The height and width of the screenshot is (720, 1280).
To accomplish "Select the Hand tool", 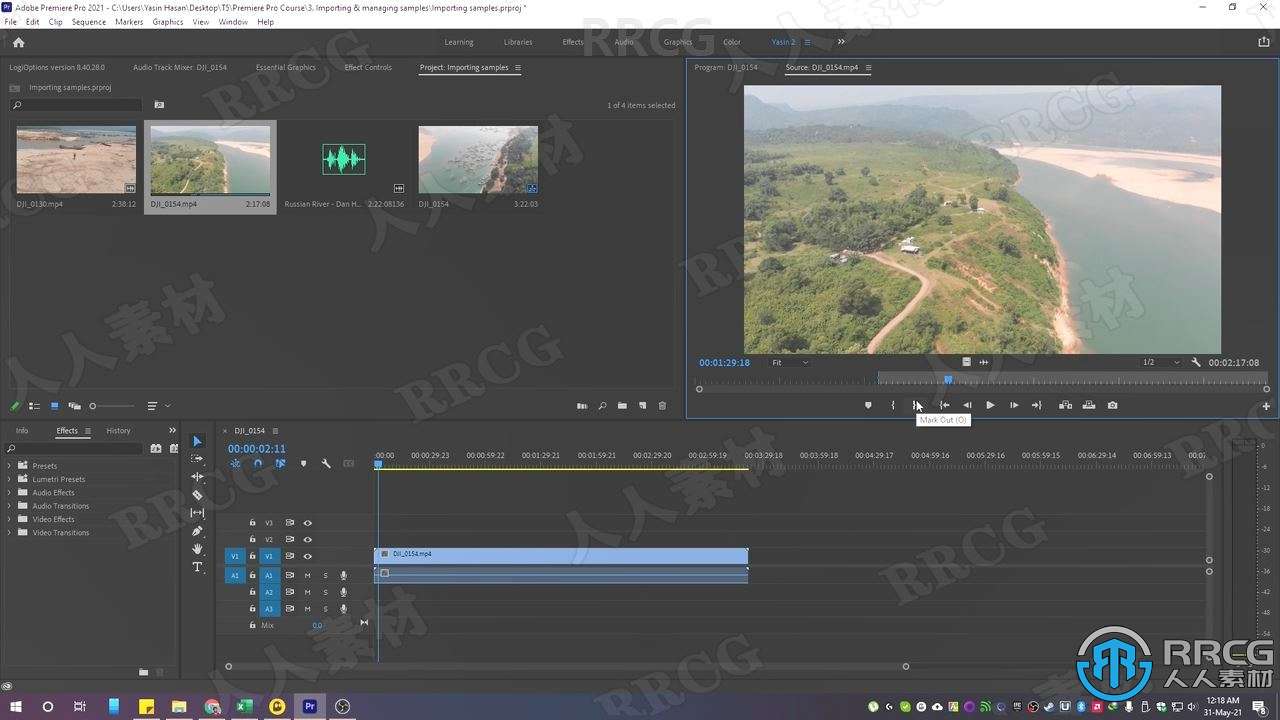I will click(x=197, y=549).
